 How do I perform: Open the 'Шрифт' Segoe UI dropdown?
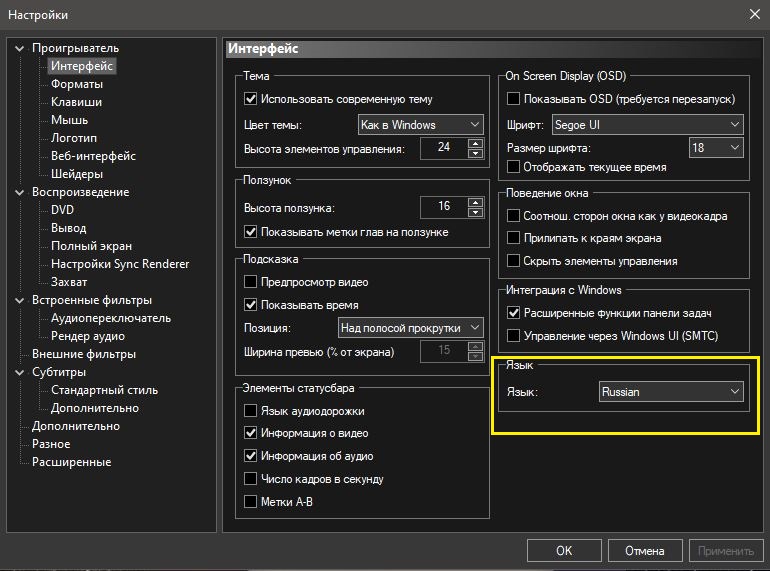tap(647, 125)
